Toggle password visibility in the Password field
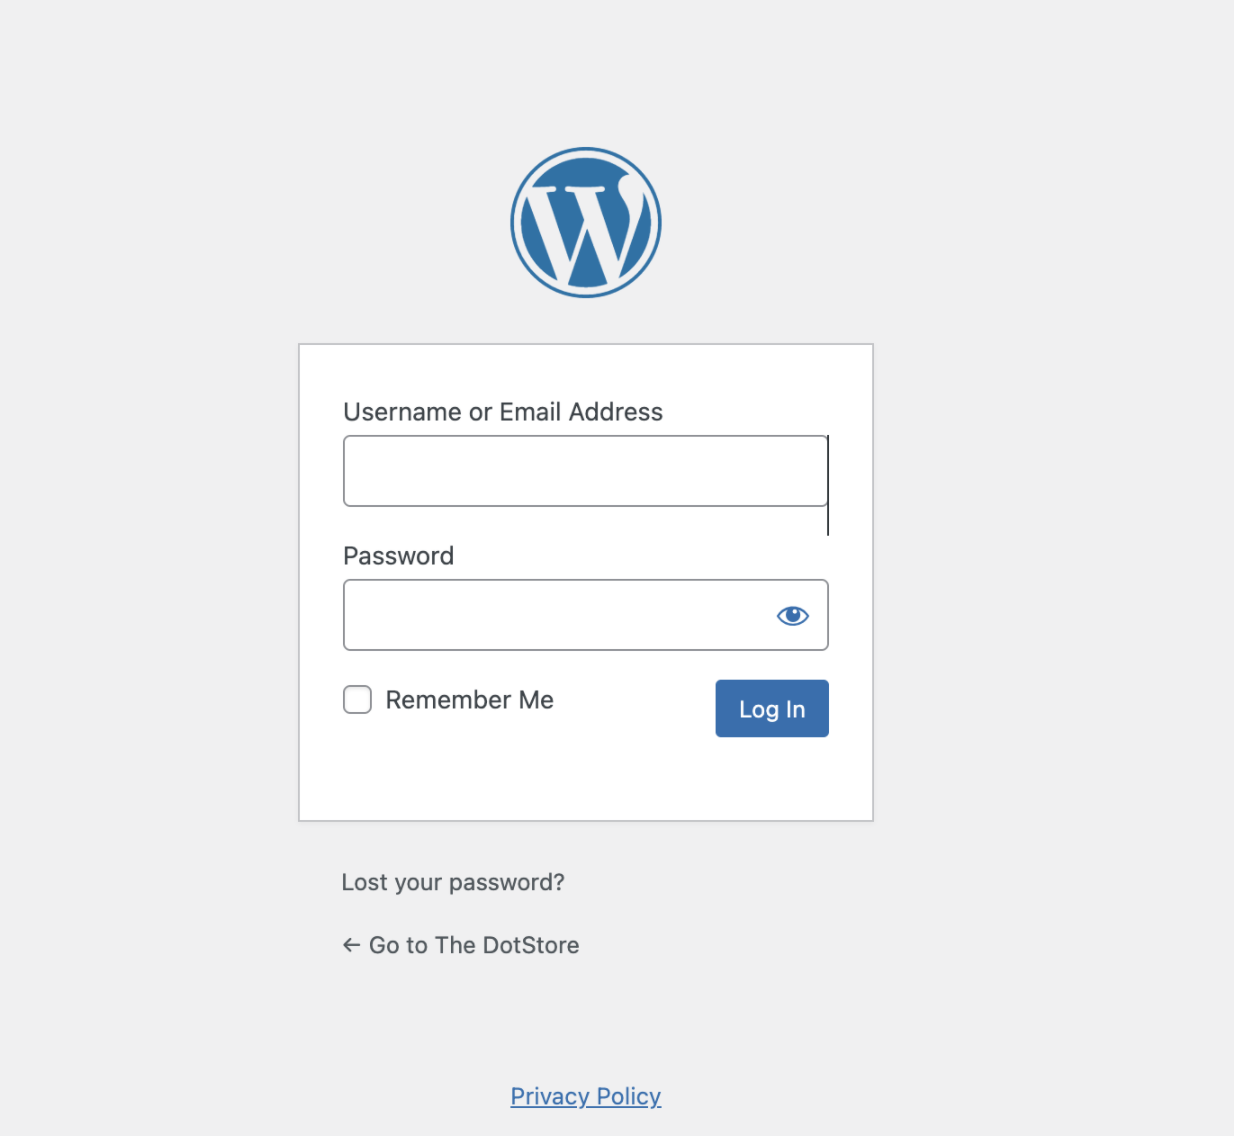 coord(793,615)
